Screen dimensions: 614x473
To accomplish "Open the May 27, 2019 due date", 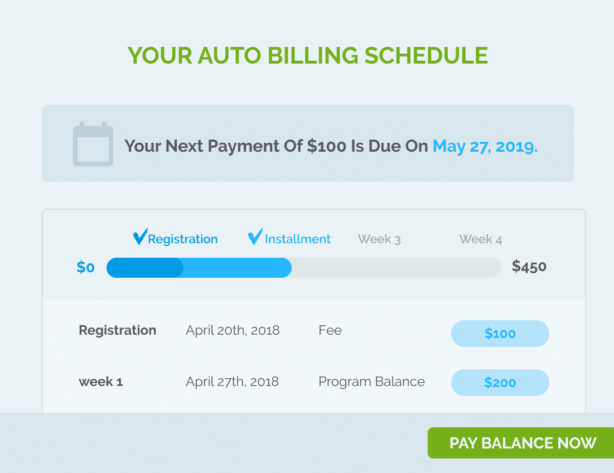I will pyautogui.click(x=485, y=146).
